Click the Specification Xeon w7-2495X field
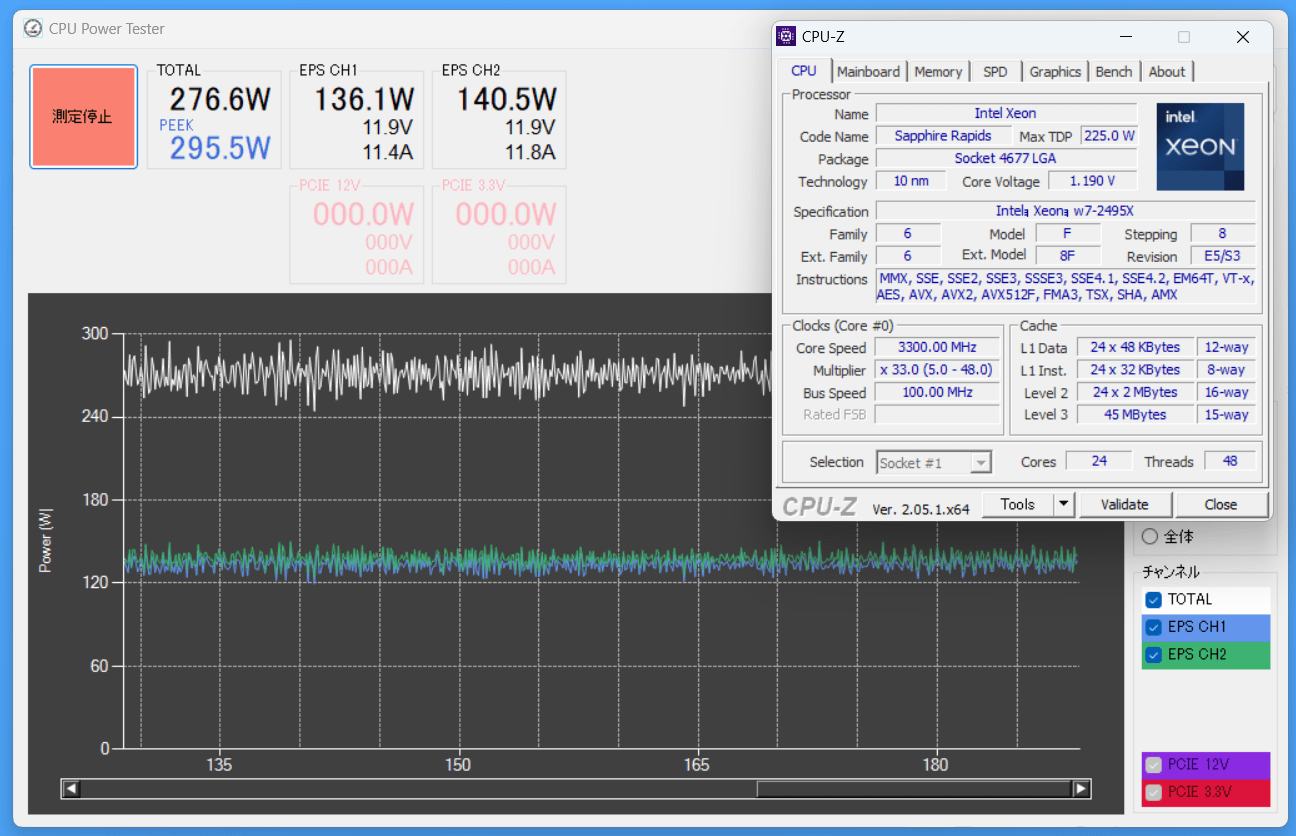 (1065, 211)
